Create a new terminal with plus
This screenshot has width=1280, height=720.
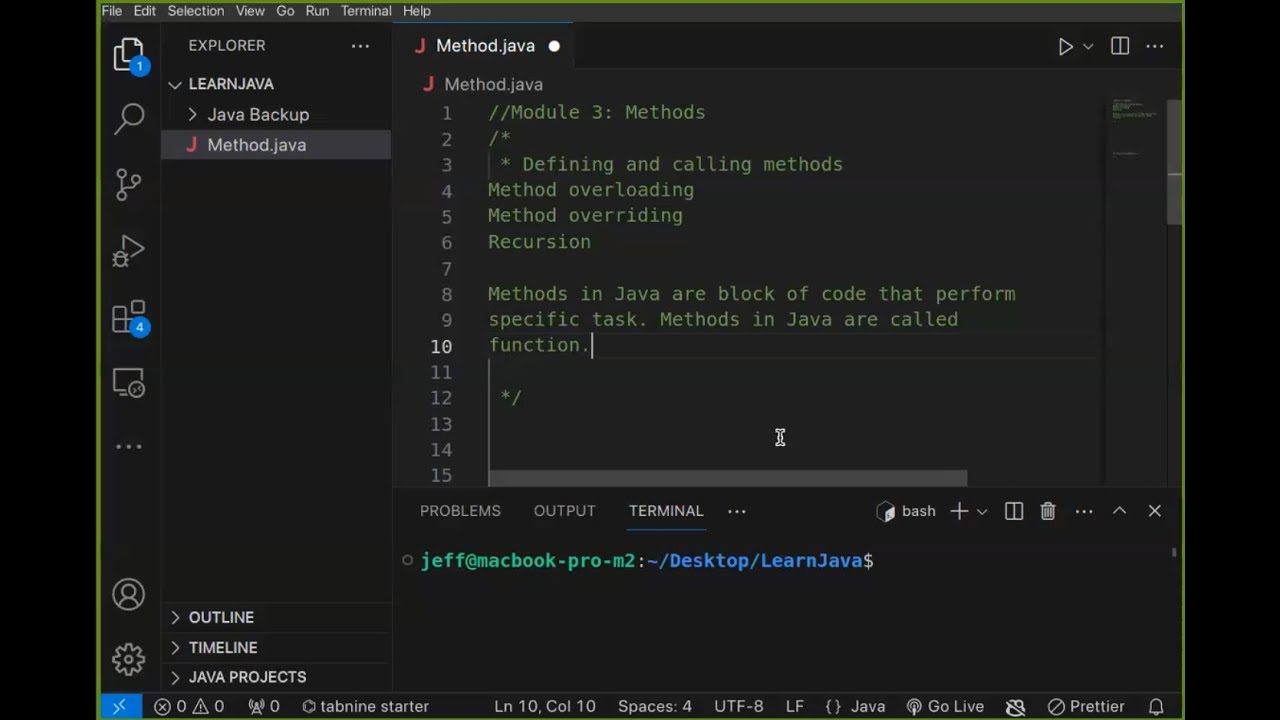click(x=958, y=511)
